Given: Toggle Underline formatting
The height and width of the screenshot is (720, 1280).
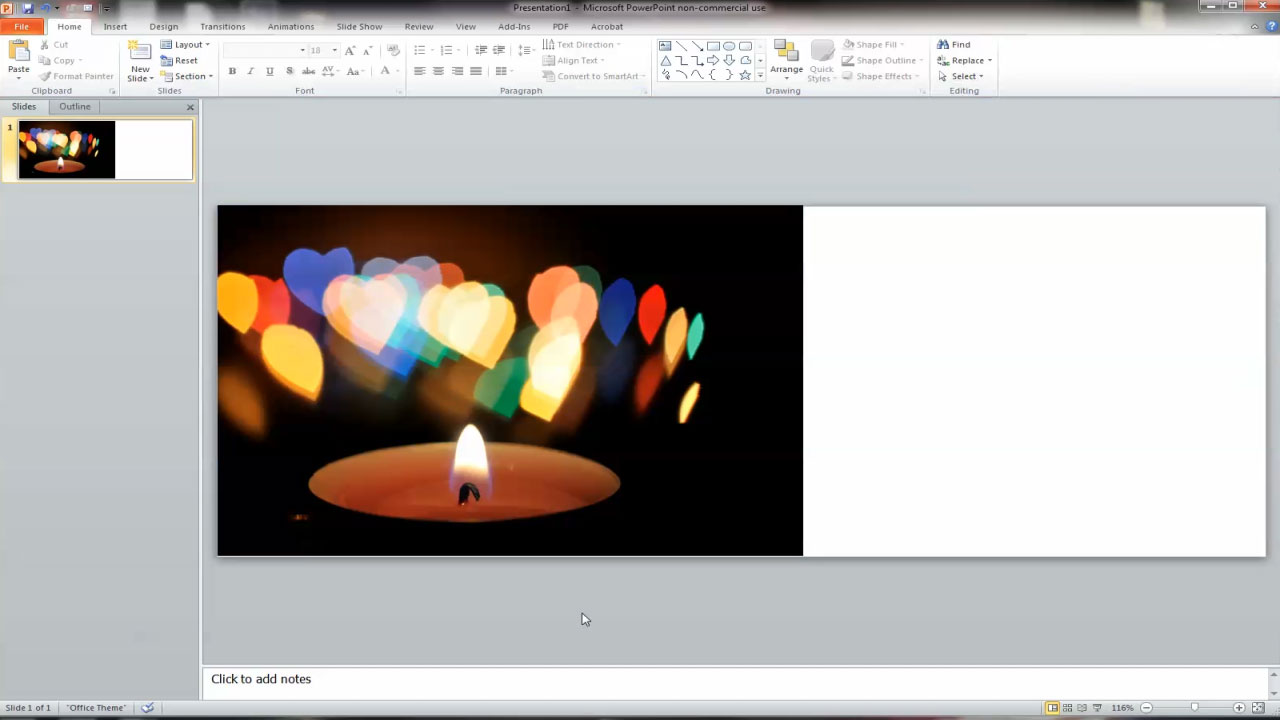Looking at the screenshot, I should click(x=269, y=71).
